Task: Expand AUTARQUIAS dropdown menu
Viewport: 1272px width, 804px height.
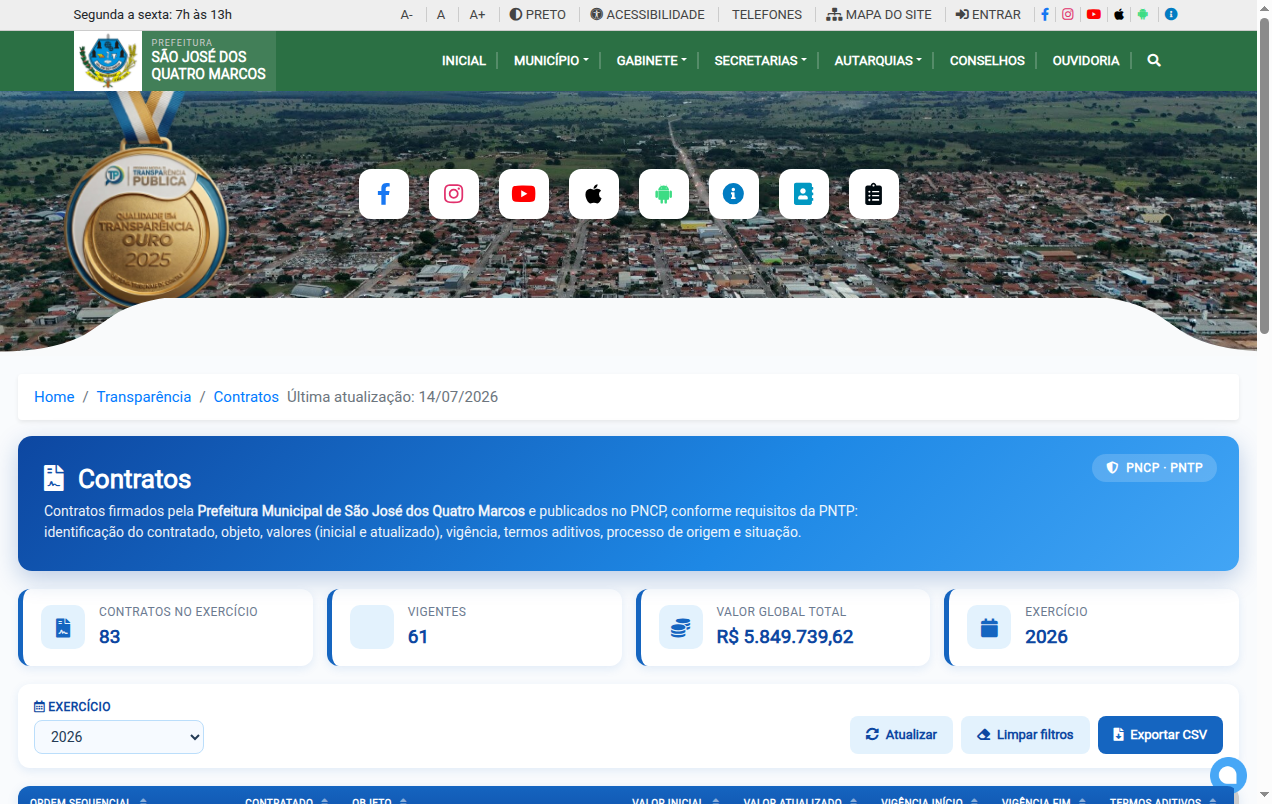Action: click(878, 61)
